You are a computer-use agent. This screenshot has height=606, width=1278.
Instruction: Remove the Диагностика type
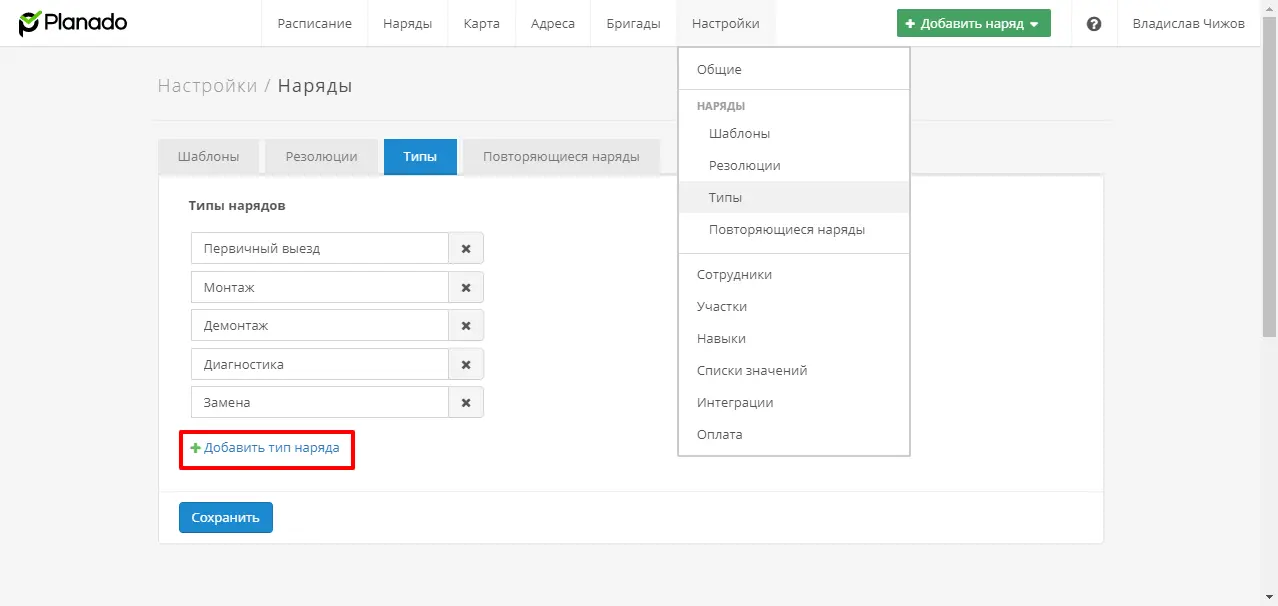click(466, 364)
